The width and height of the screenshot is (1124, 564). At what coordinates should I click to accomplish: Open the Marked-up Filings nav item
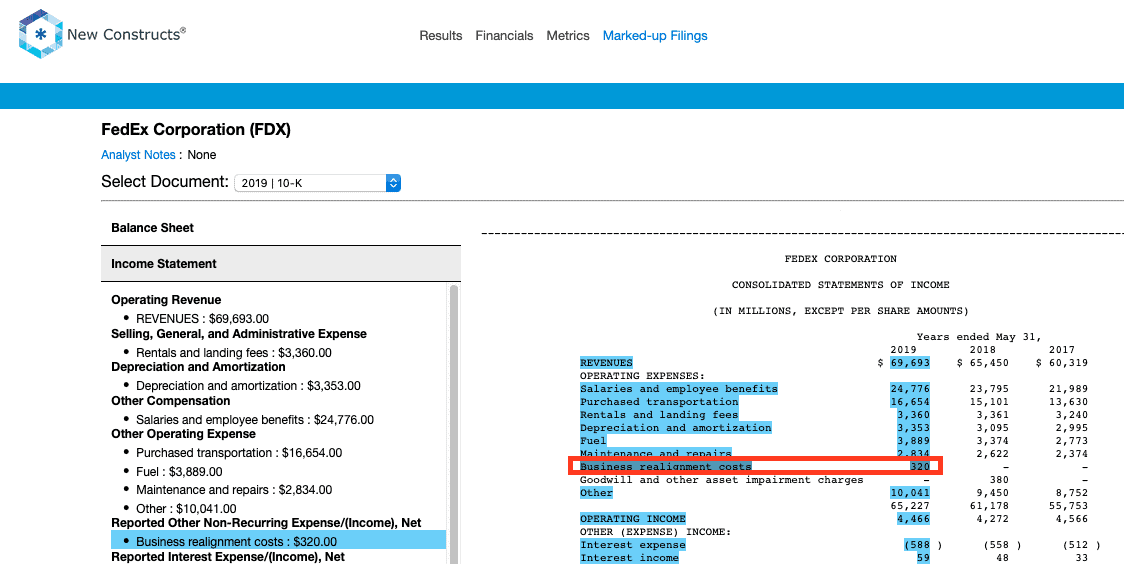click(655, 36)
